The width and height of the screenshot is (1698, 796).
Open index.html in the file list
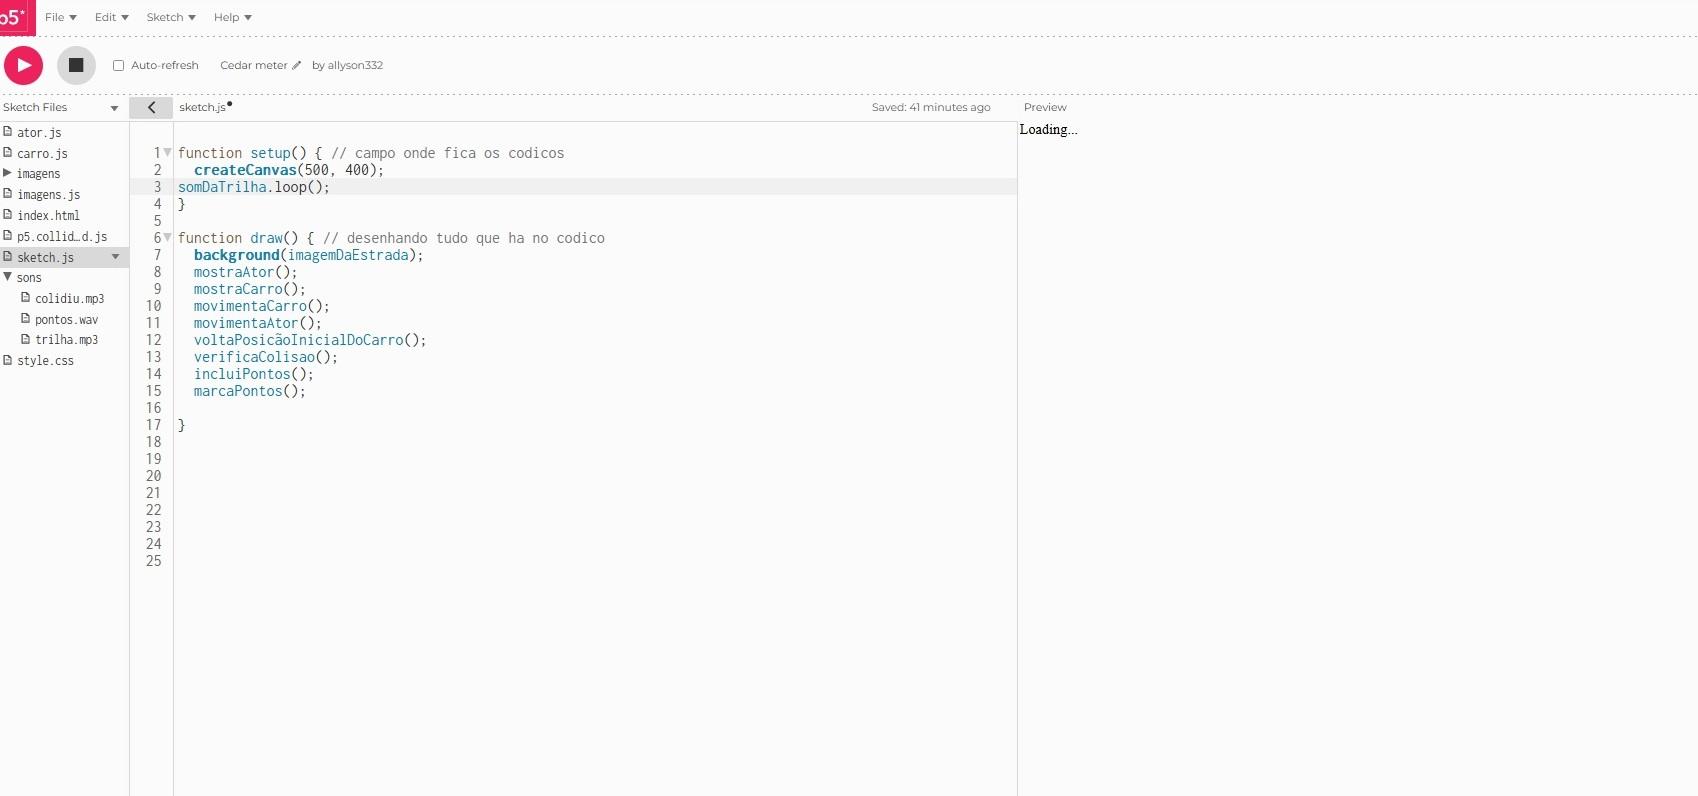click(x=48, y=215)
